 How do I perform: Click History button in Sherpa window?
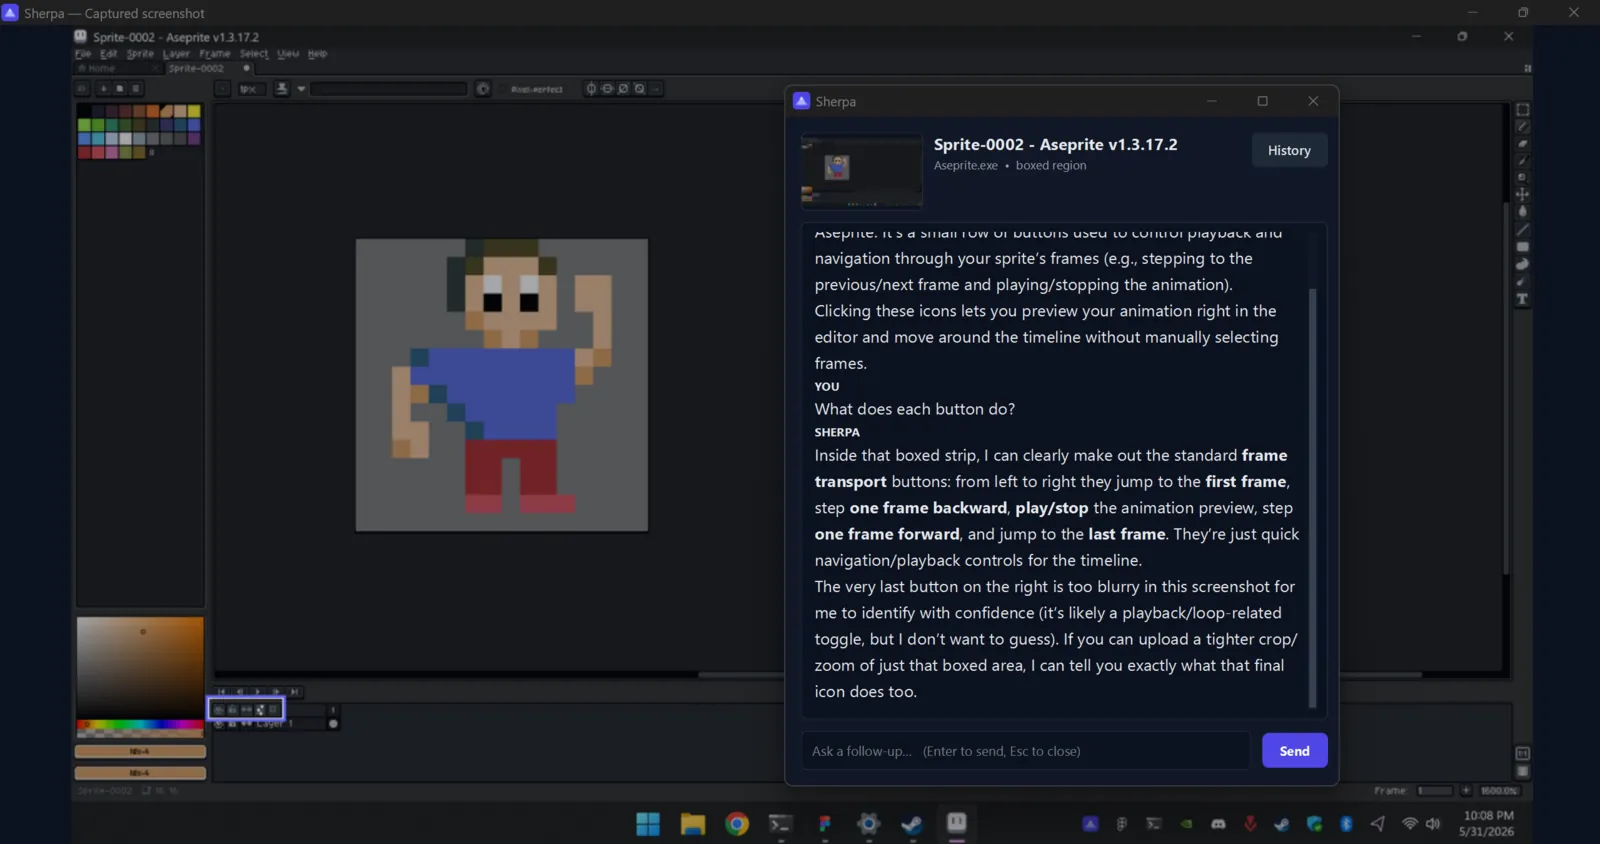(x=1289, y=150)
